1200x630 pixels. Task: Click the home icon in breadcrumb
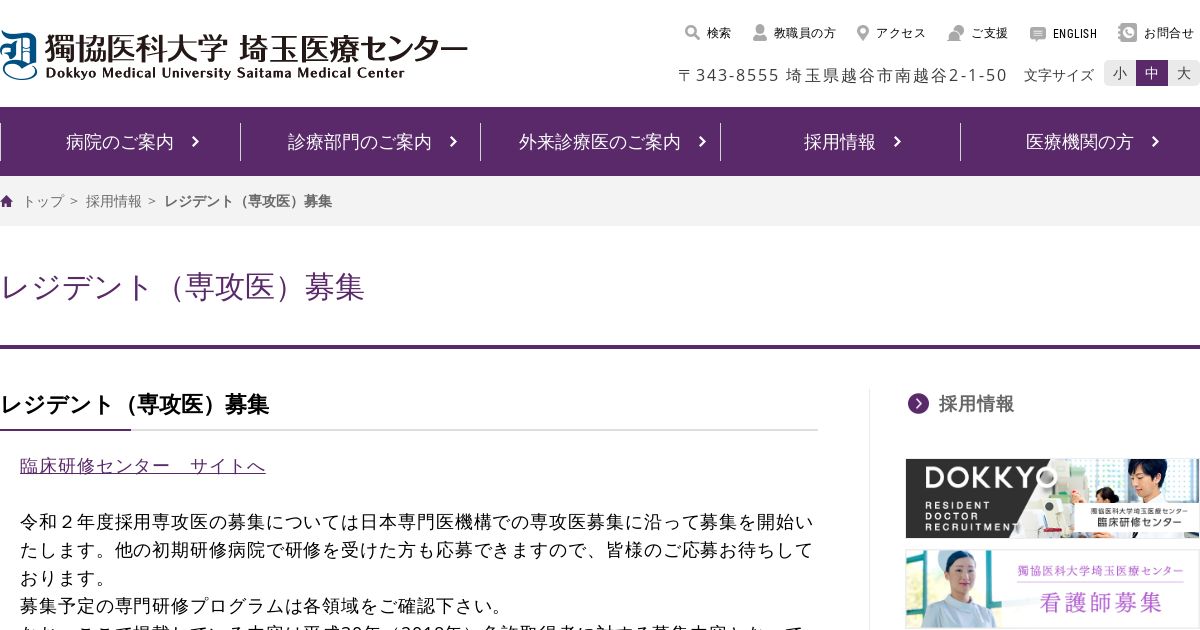7,201
